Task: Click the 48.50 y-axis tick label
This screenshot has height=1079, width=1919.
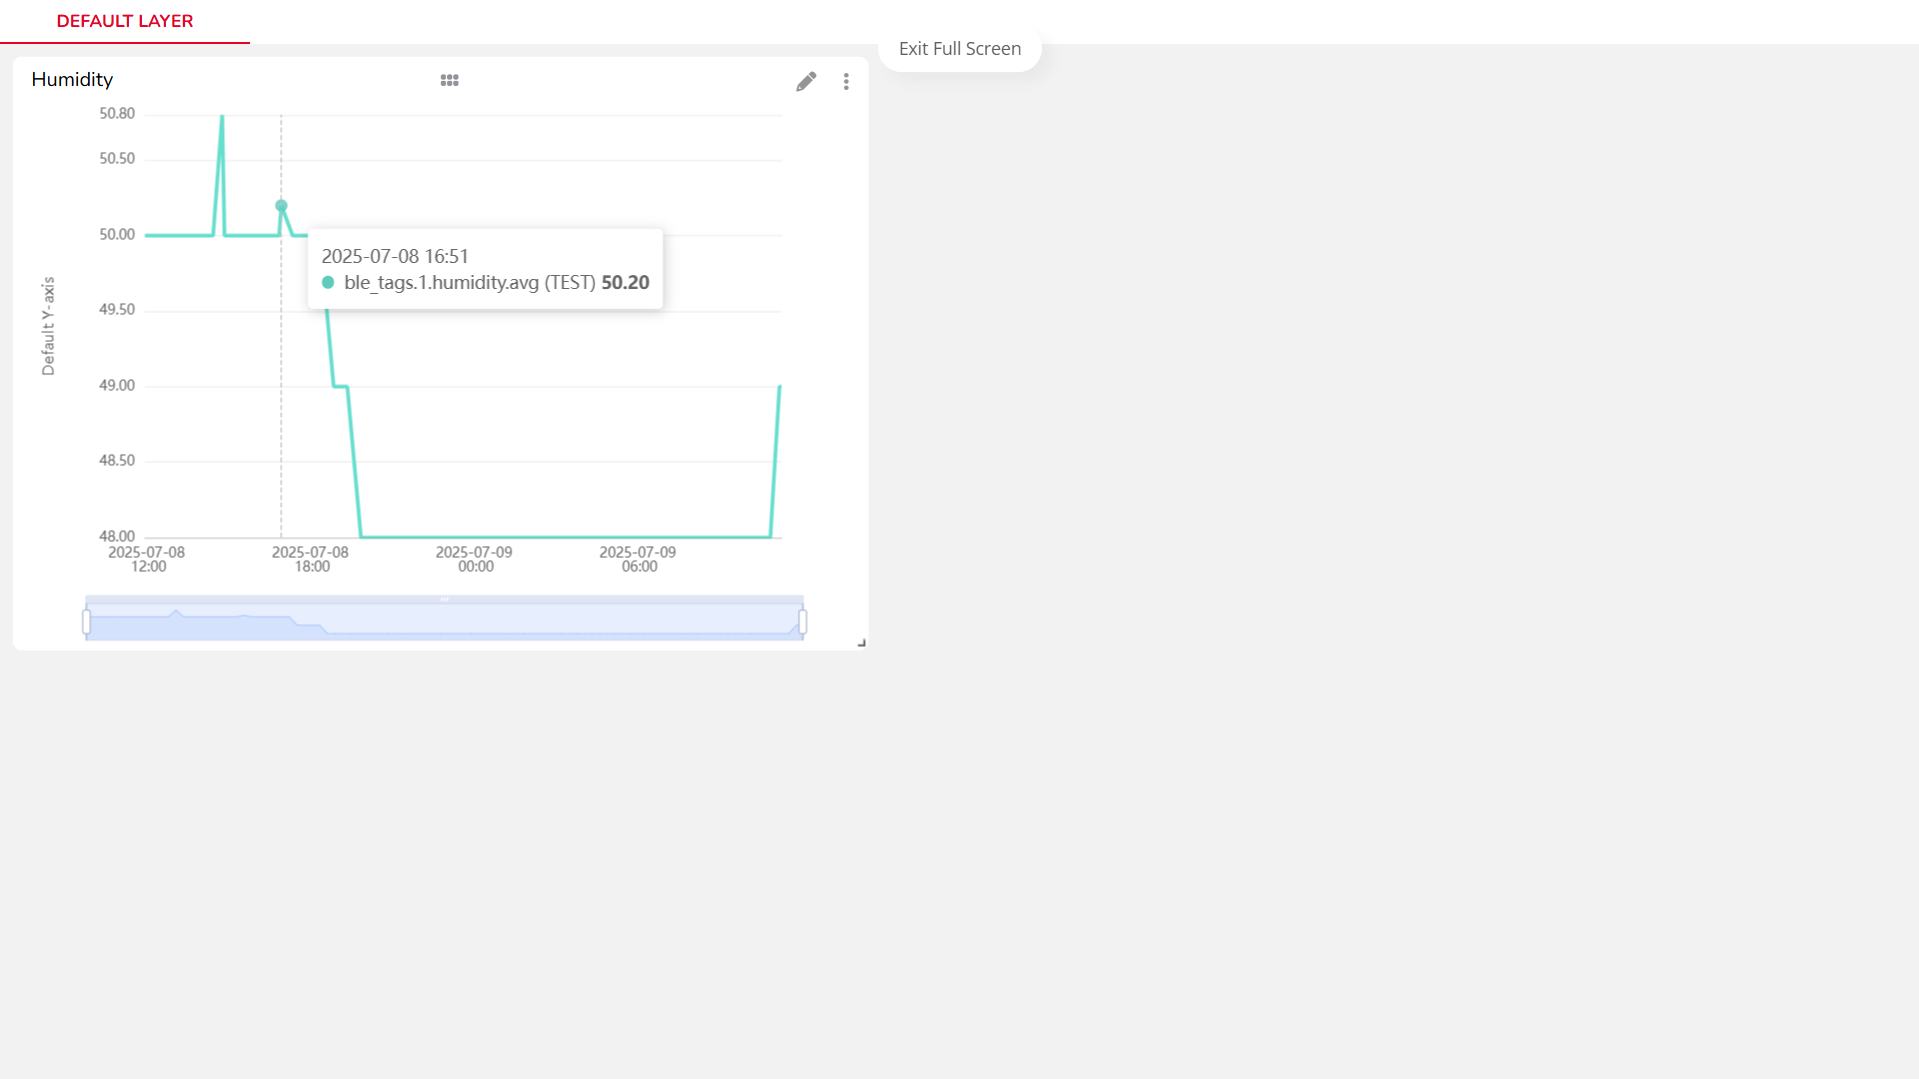Action: (x=117, y=461)
